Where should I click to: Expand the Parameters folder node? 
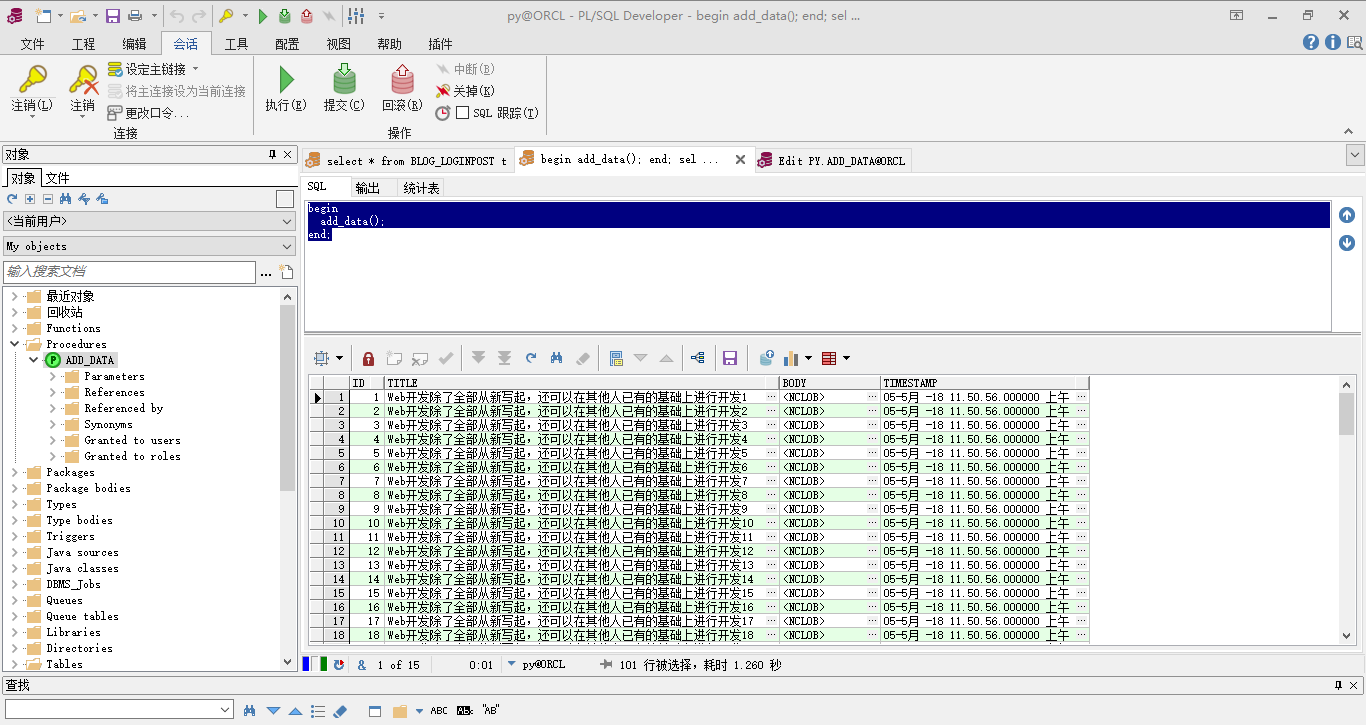click(53, 376)
